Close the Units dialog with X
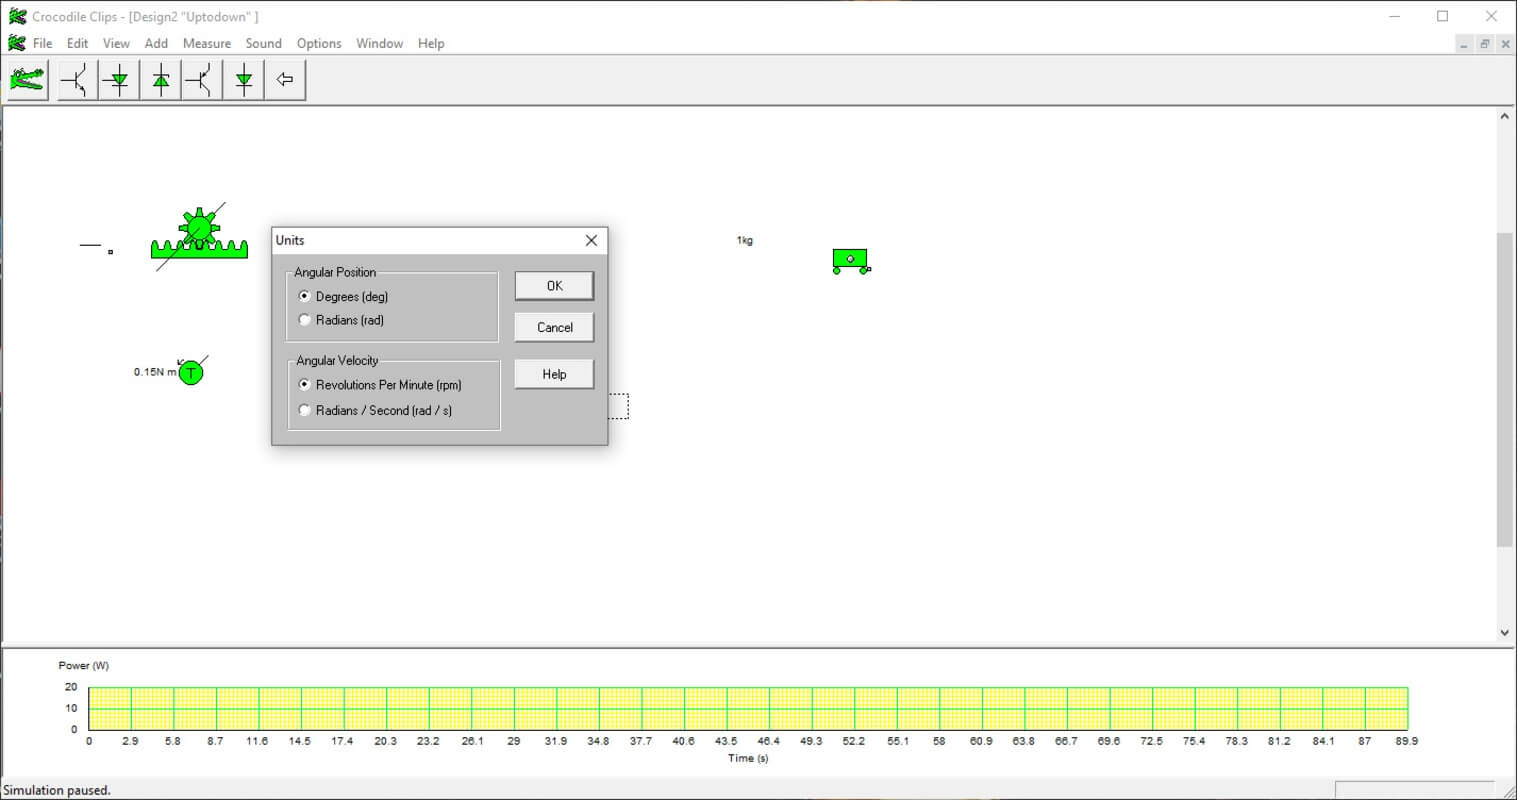 tap(591, 240)
